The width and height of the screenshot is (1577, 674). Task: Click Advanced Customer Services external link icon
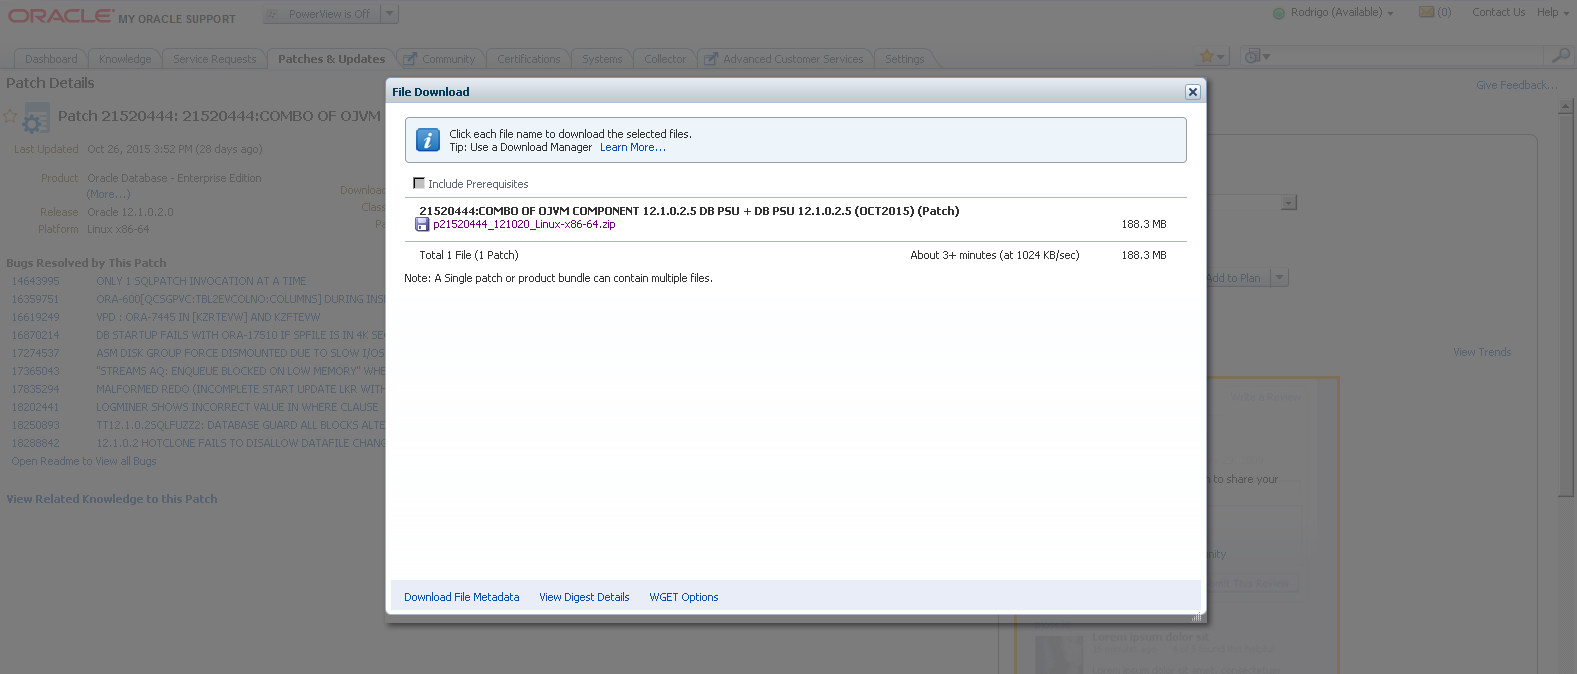point(711,59)
